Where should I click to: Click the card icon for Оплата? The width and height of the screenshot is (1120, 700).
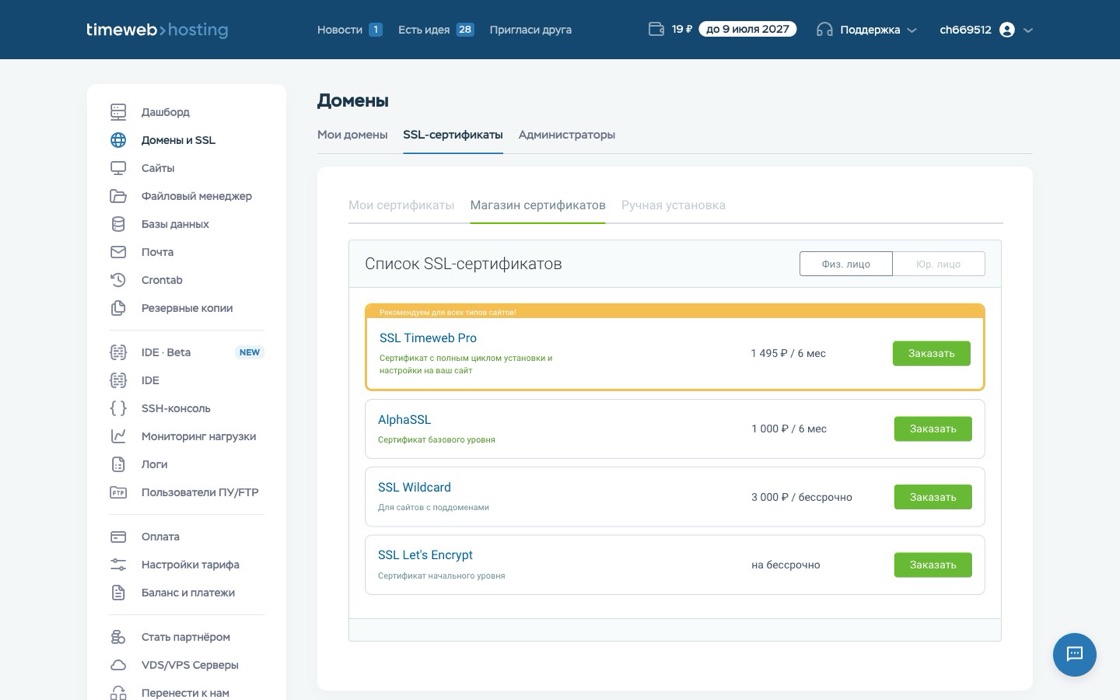(118, 536)
